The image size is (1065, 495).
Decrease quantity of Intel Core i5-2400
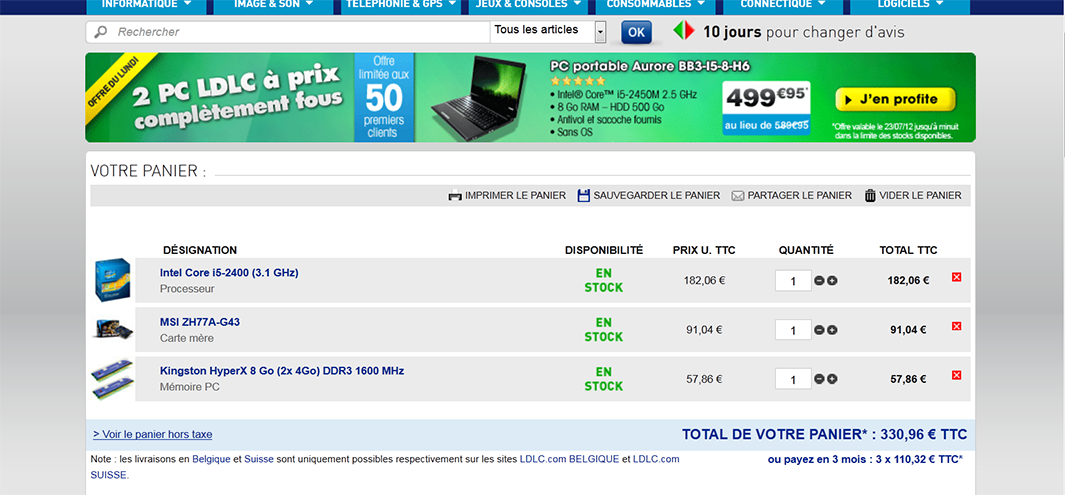pos(819,280)
